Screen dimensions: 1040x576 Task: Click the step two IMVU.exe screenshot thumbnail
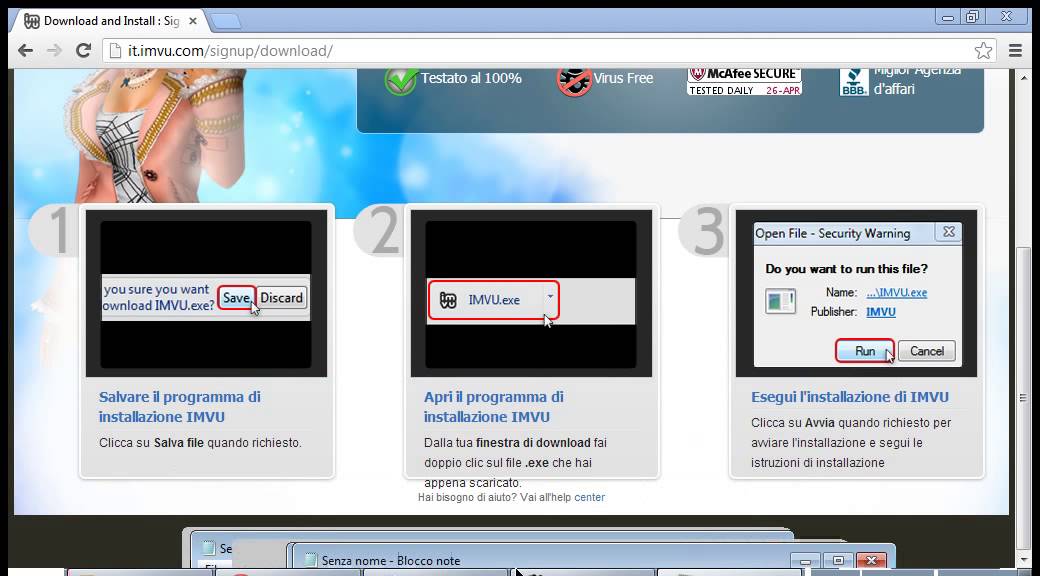(x=531, y=293)
